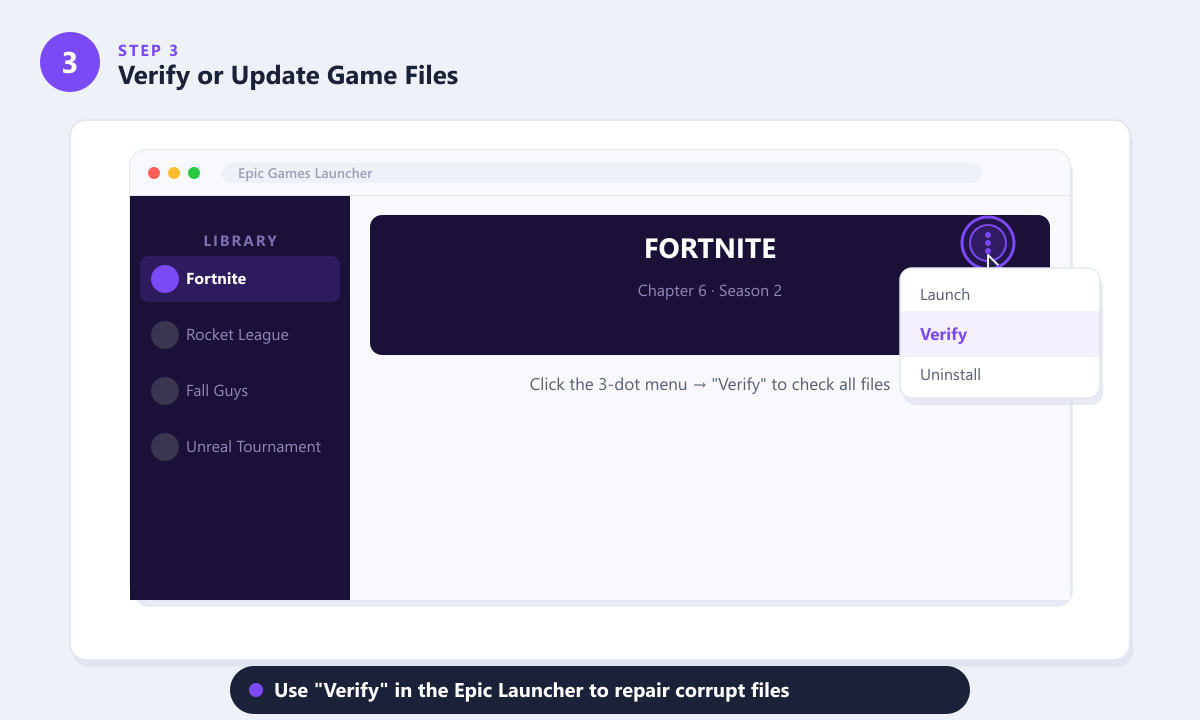This screenshot has width=1200, height=720.
Task: Select Fortnite in the library sidebar
Action: (240, 279)
